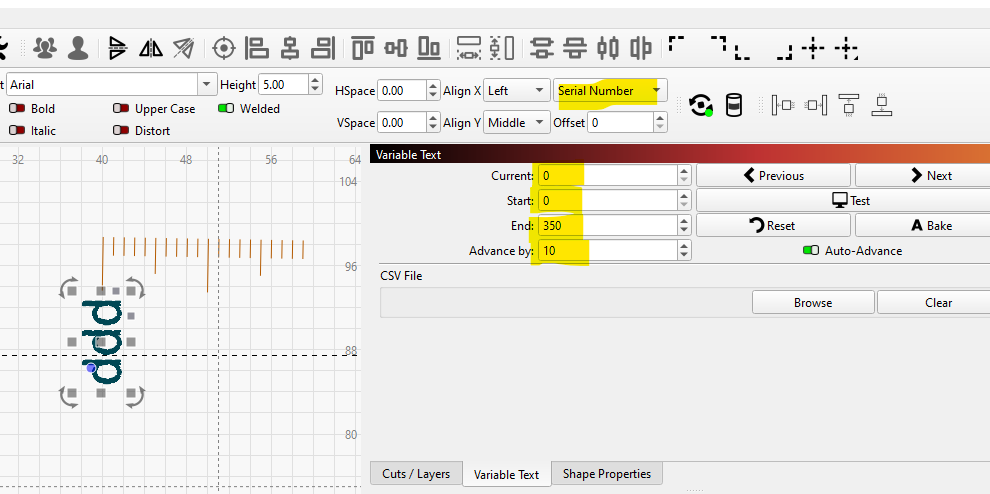Image resolution: width=990 pixels, height=494 pixels.
Task: Open the Serial Number text mode dropdown
Action: 656,91
